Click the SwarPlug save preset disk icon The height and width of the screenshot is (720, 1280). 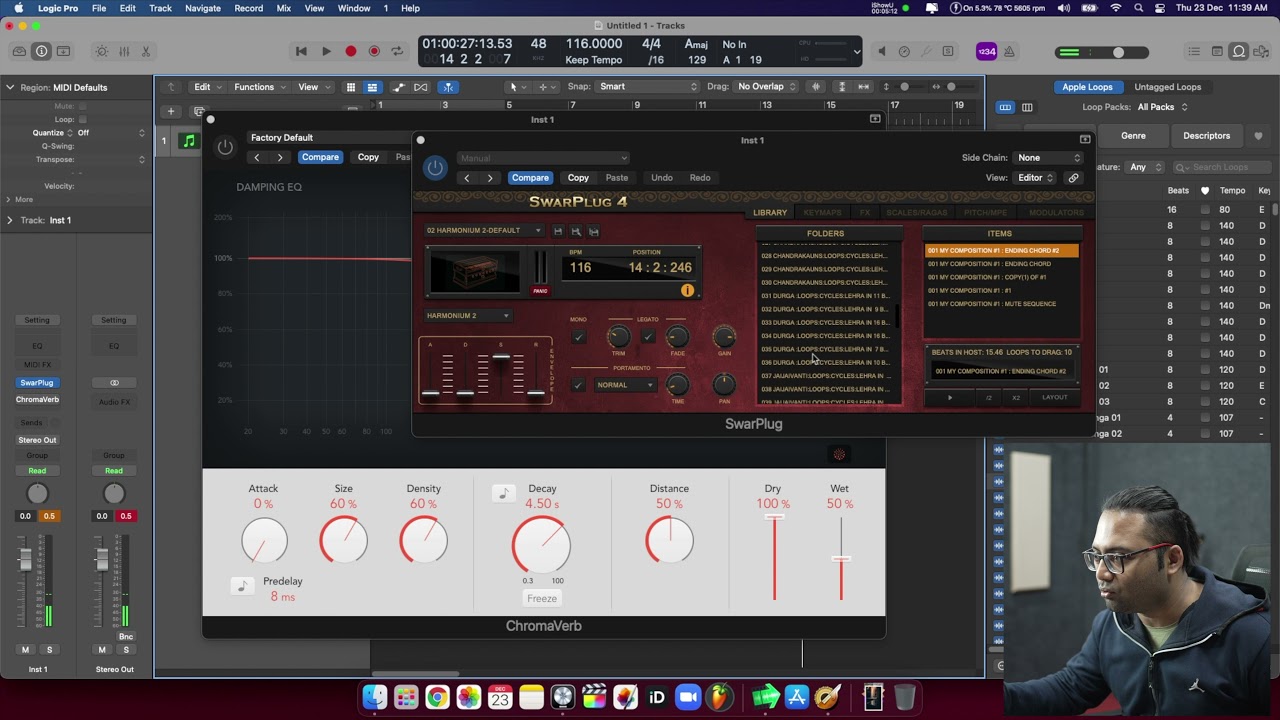(x=558, y=231)
